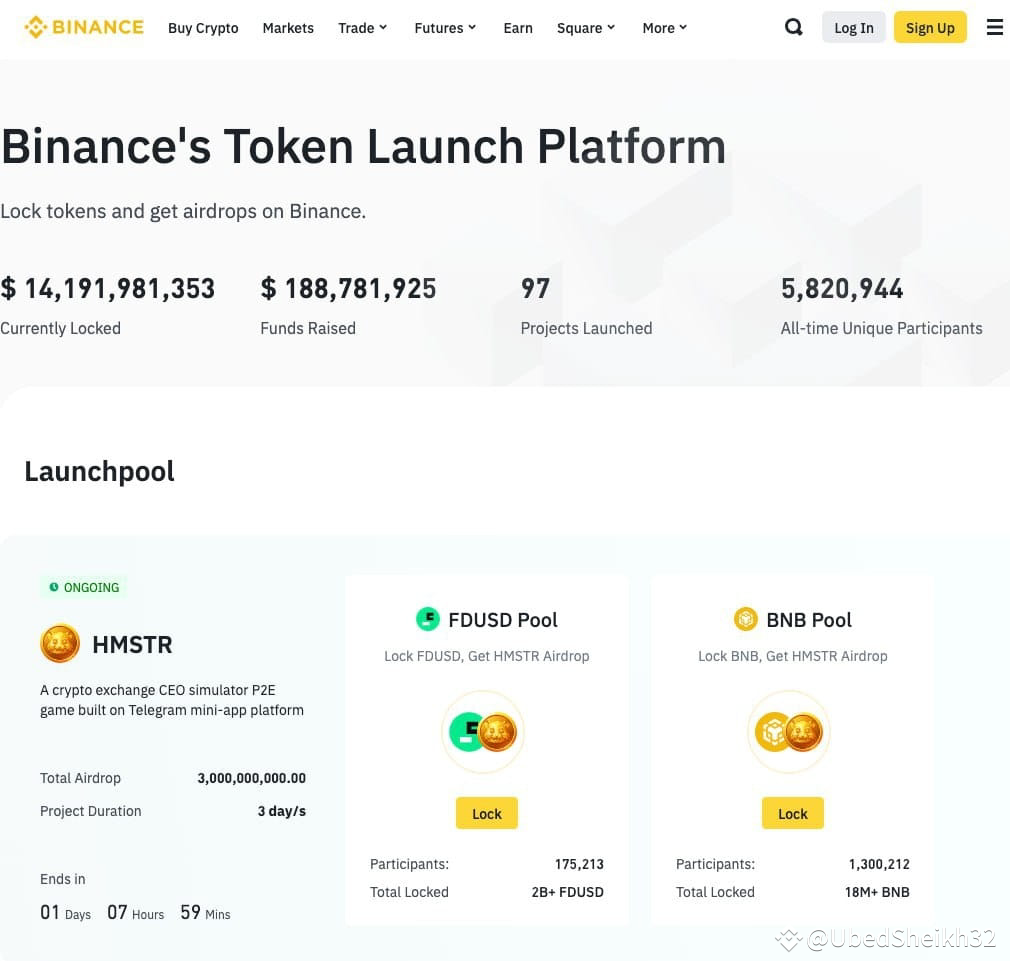Open the Earn menu item
1010x961 pixels.
[518, 28]
